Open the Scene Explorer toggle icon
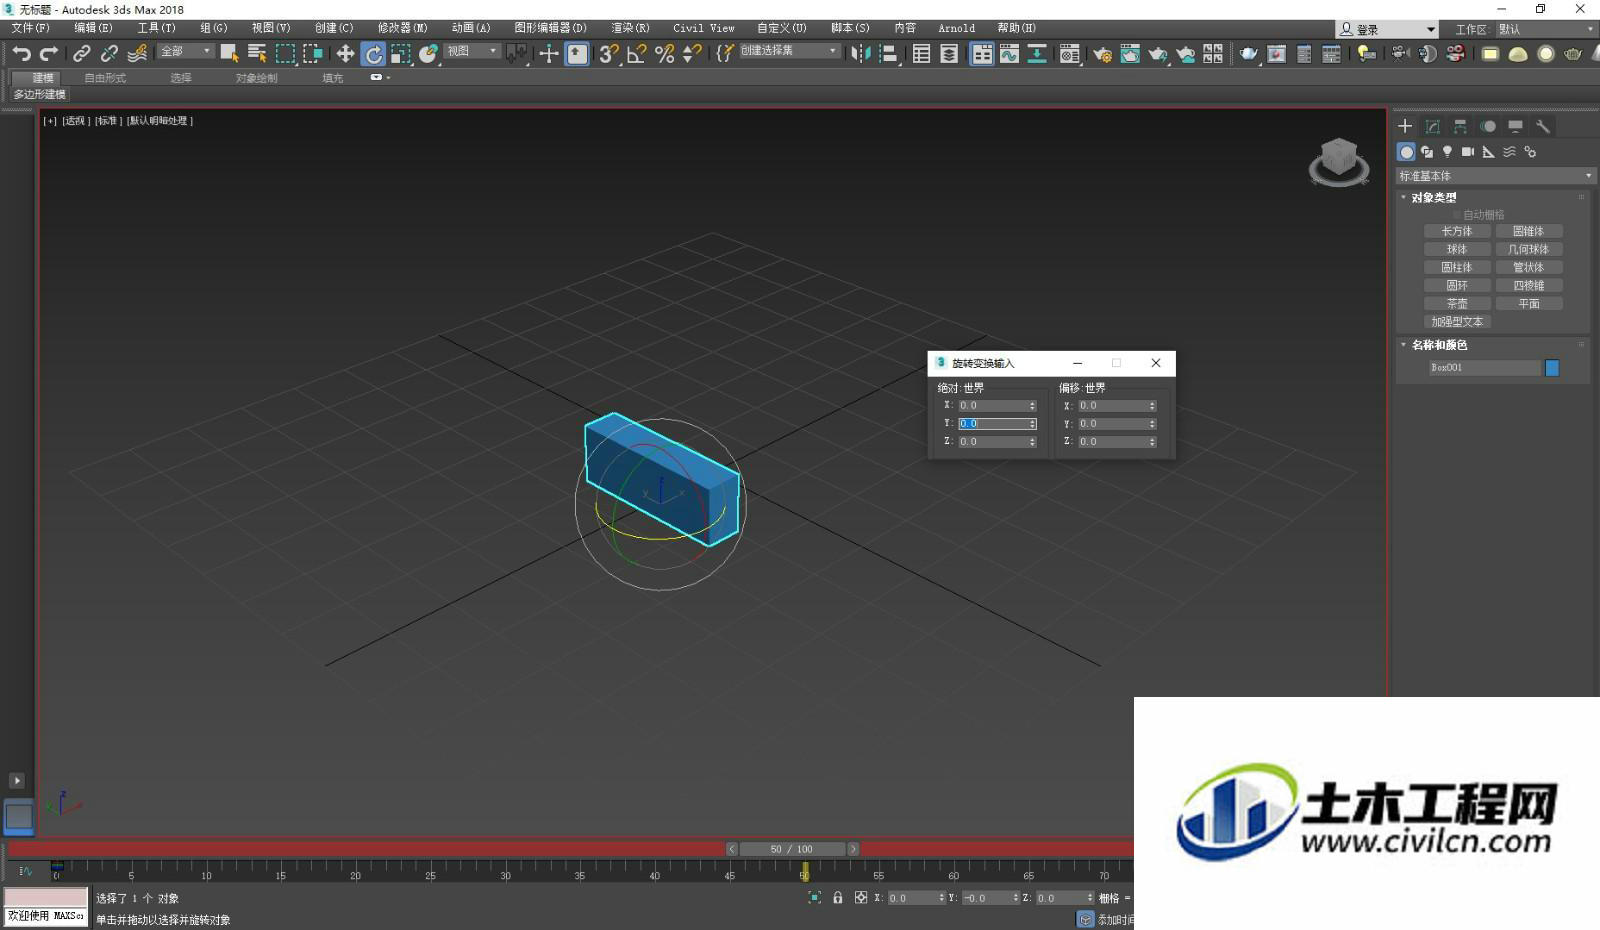The height and width of the screenshot is (930, 1600). tap(921, 53)
